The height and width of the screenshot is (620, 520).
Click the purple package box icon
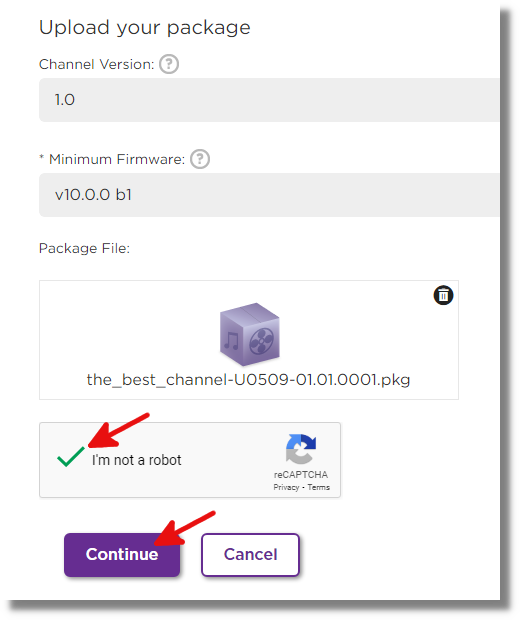click(x=250, y=334)
